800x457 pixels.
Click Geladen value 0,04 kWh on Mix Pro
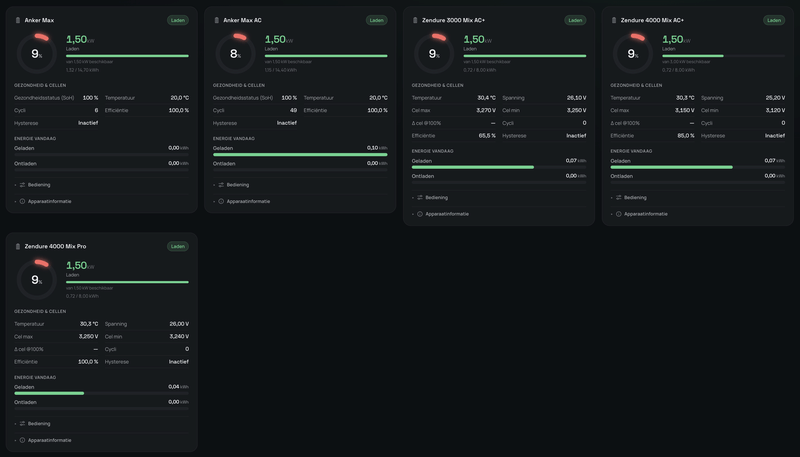178,387
